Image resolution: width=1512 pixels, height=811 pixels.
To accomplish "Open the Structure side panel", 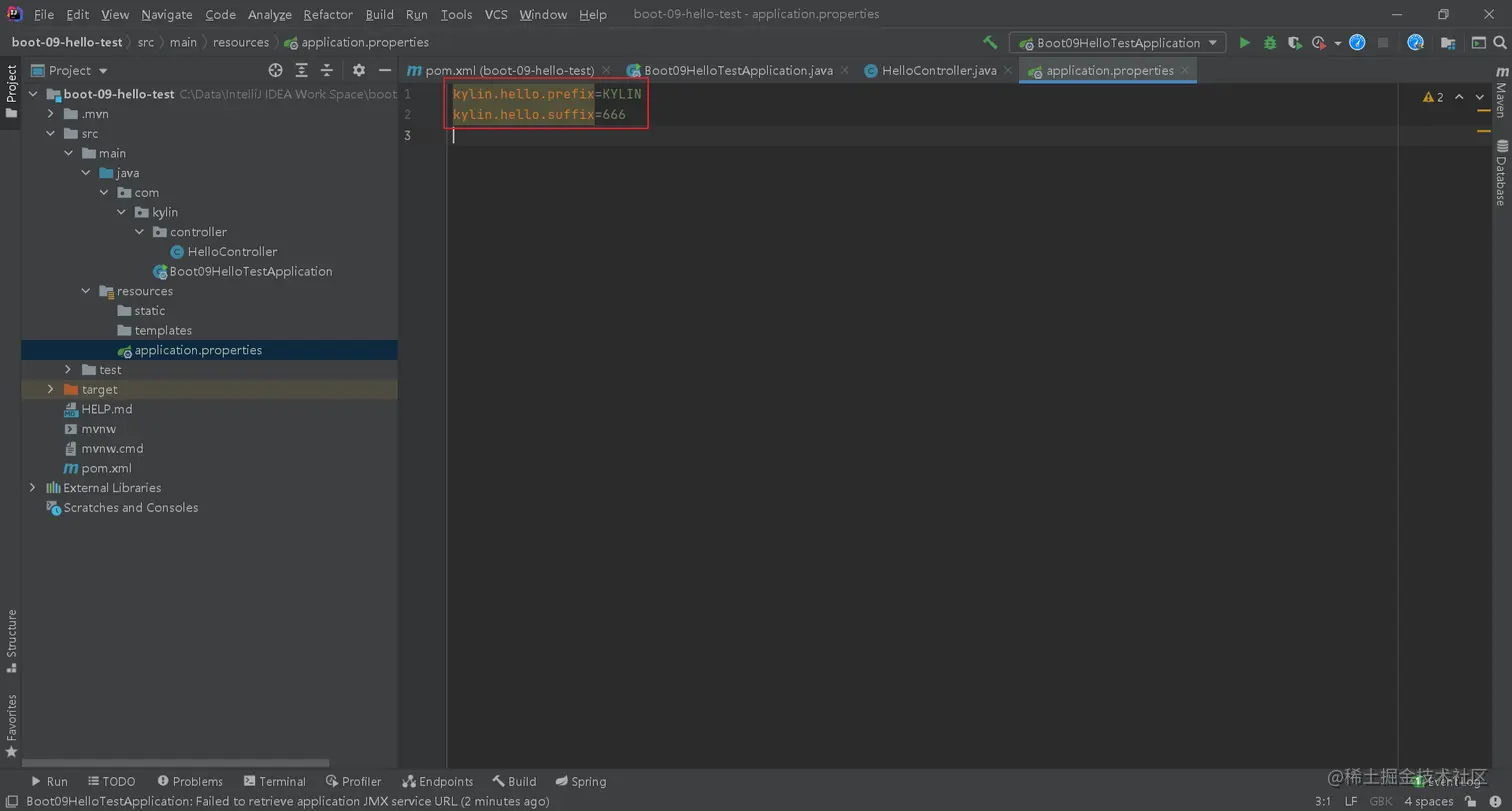I will point(12,642).
